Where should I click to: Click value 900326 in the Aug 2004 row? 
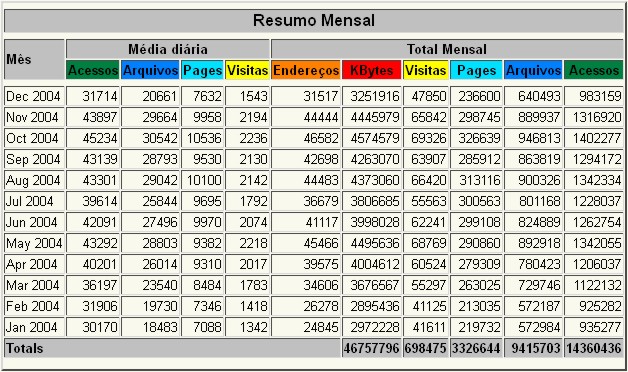click(539, 181)
